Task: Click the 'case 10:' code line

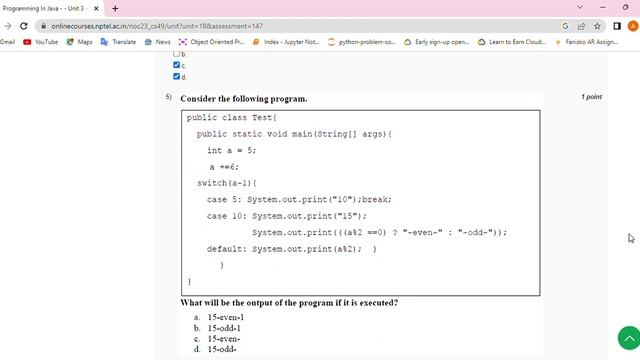Action: (x=287, y=216)
